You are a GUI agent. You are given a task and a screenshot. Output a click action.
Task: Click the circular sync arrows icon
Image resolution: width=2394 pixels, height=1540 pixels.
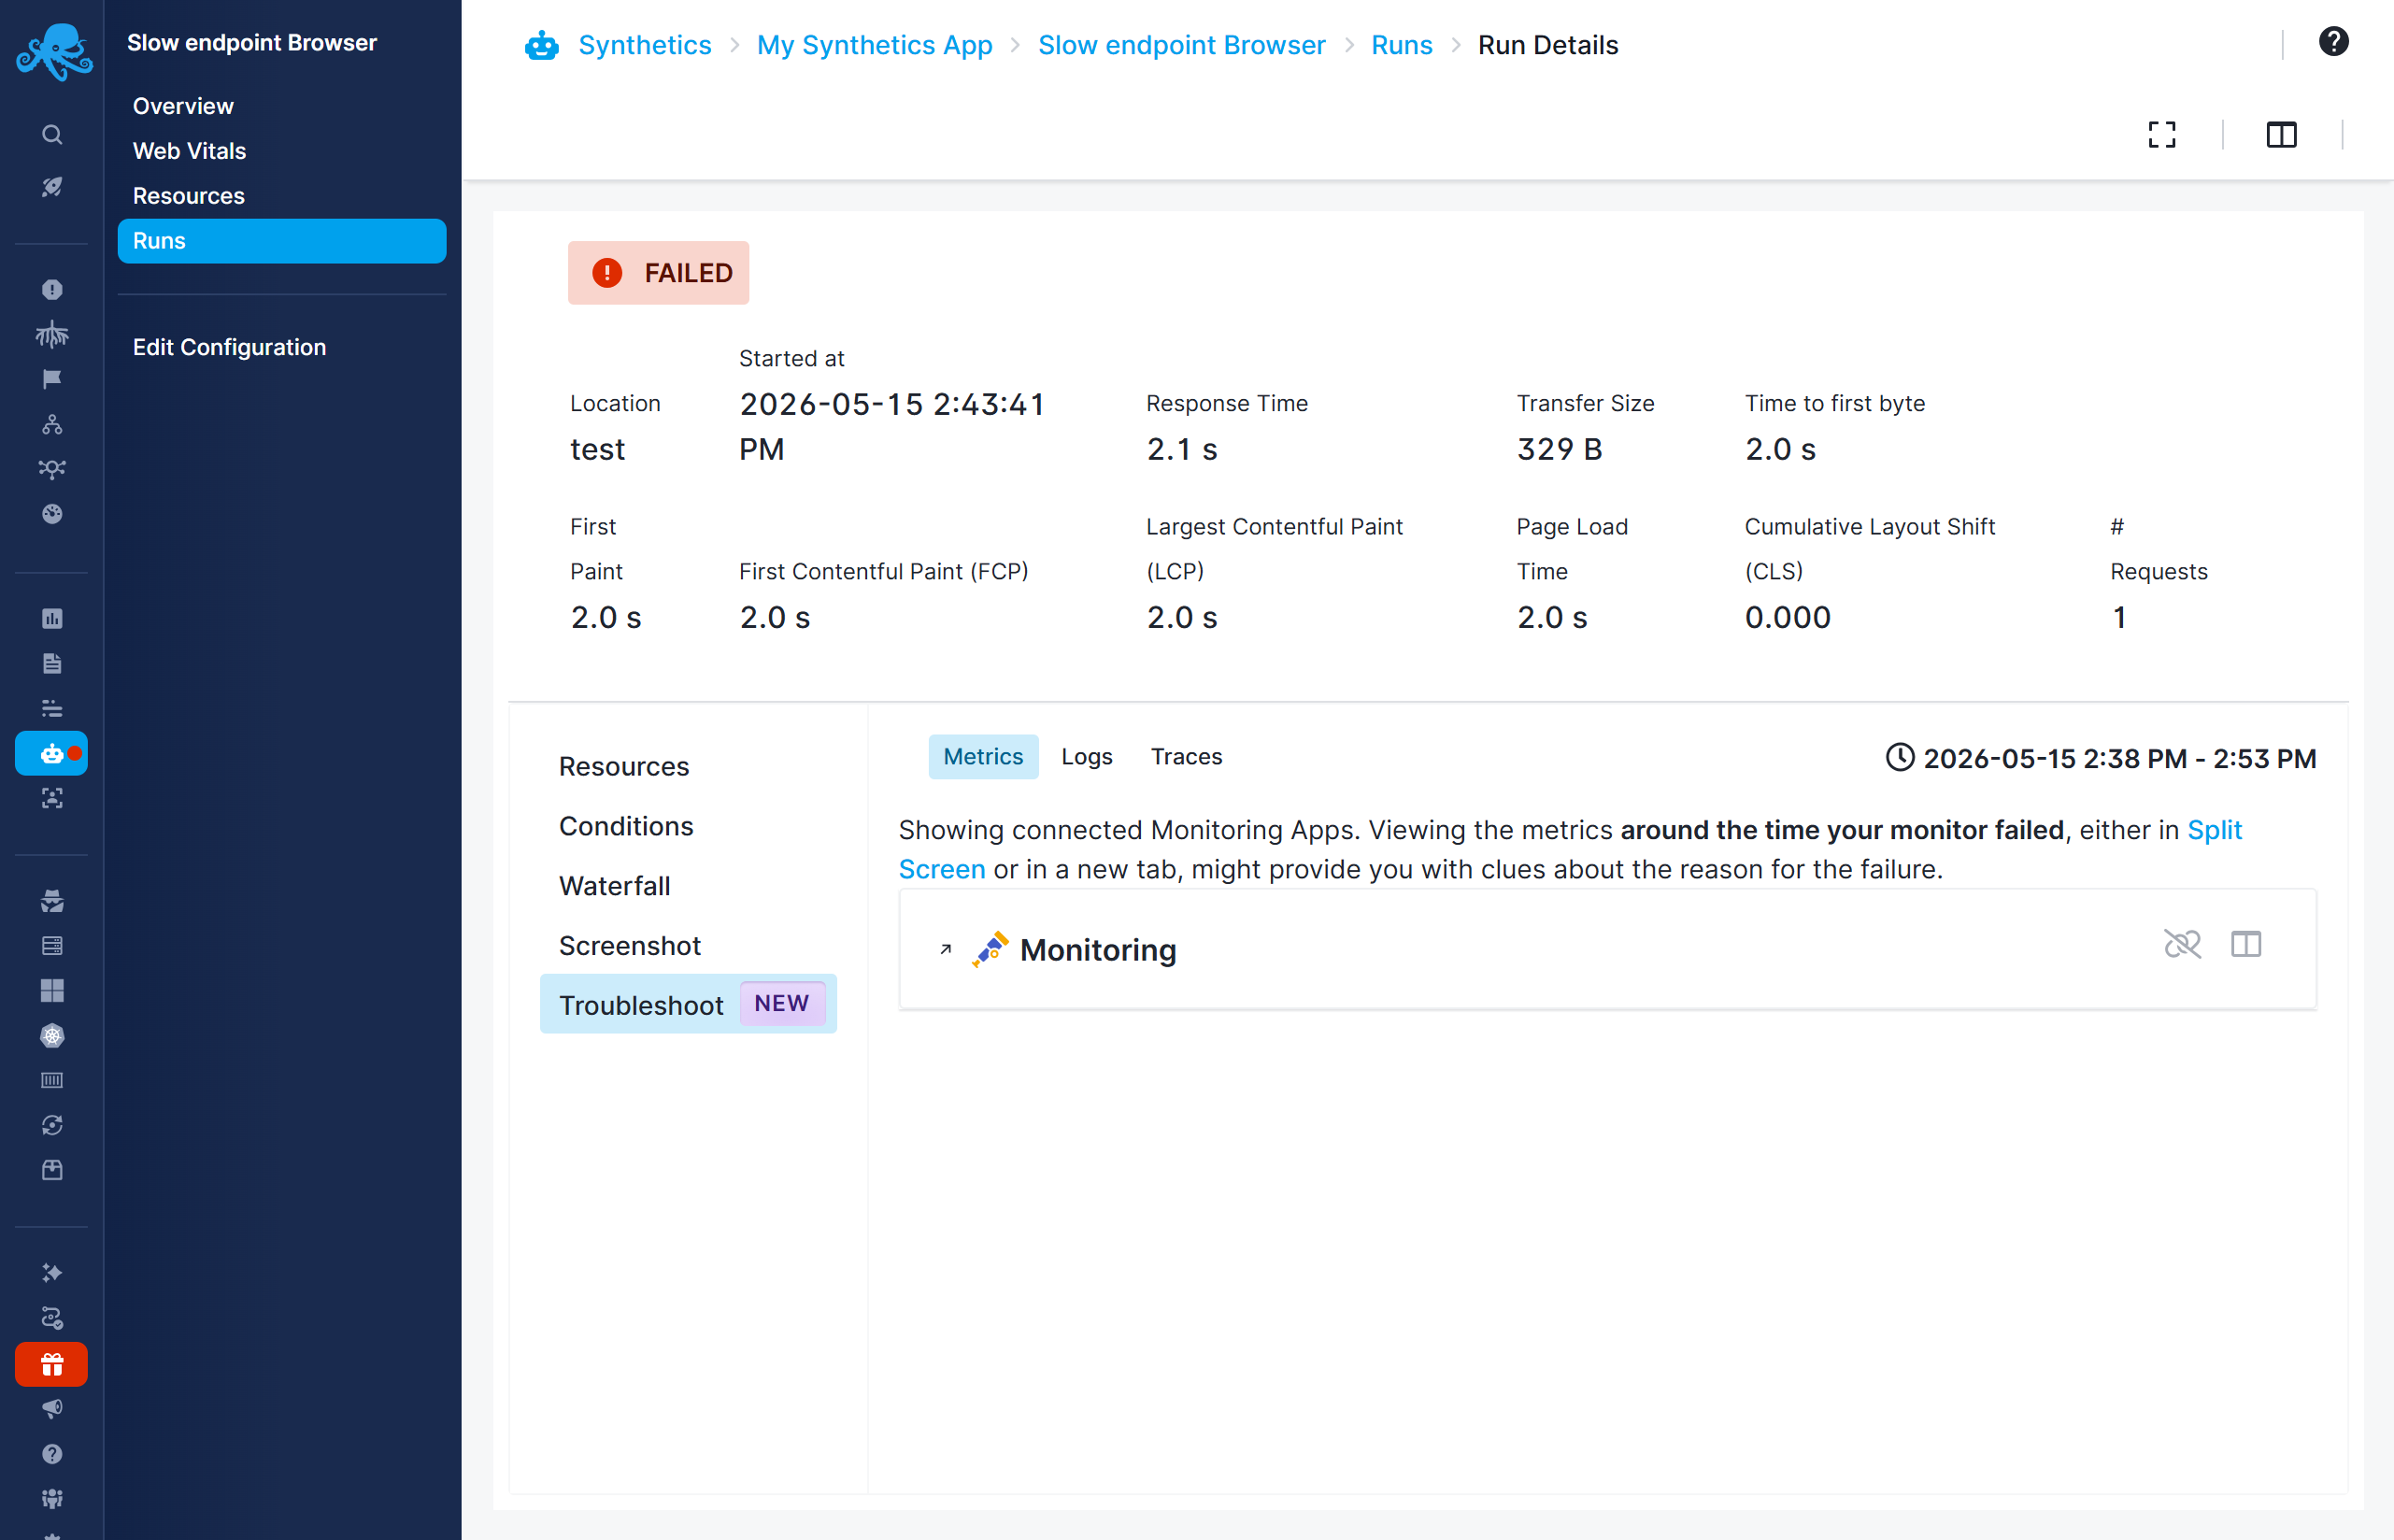click(x=52, y=1126)
